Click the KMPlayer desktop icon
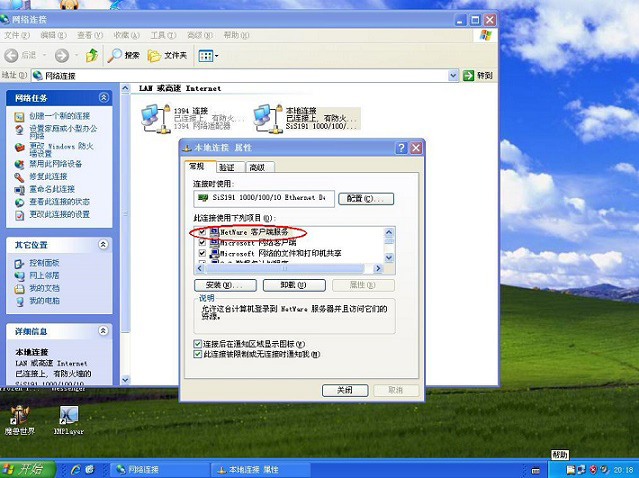 [x=68, y=421]
